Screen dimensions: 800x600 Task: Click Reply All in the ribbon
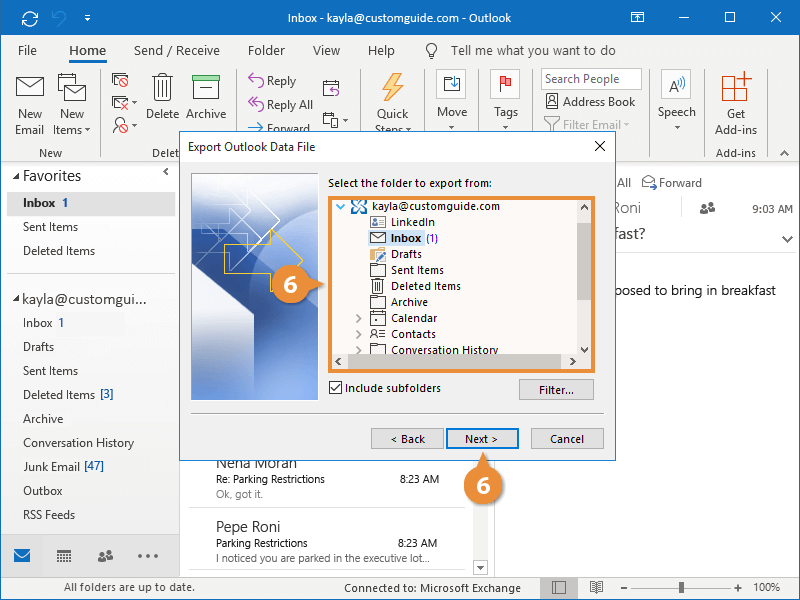coord(280,105)
